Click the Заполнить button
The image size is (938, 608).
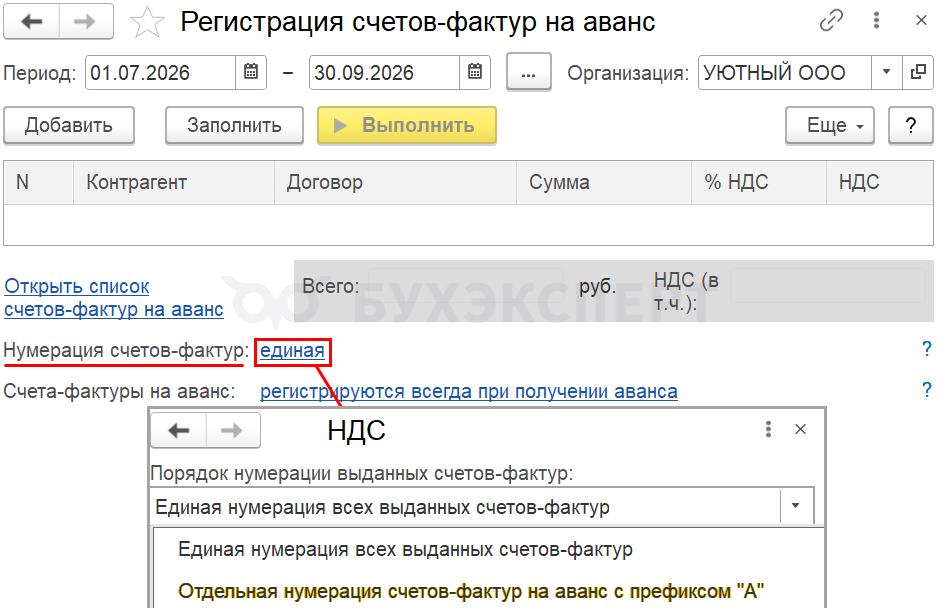pos(234,126)
